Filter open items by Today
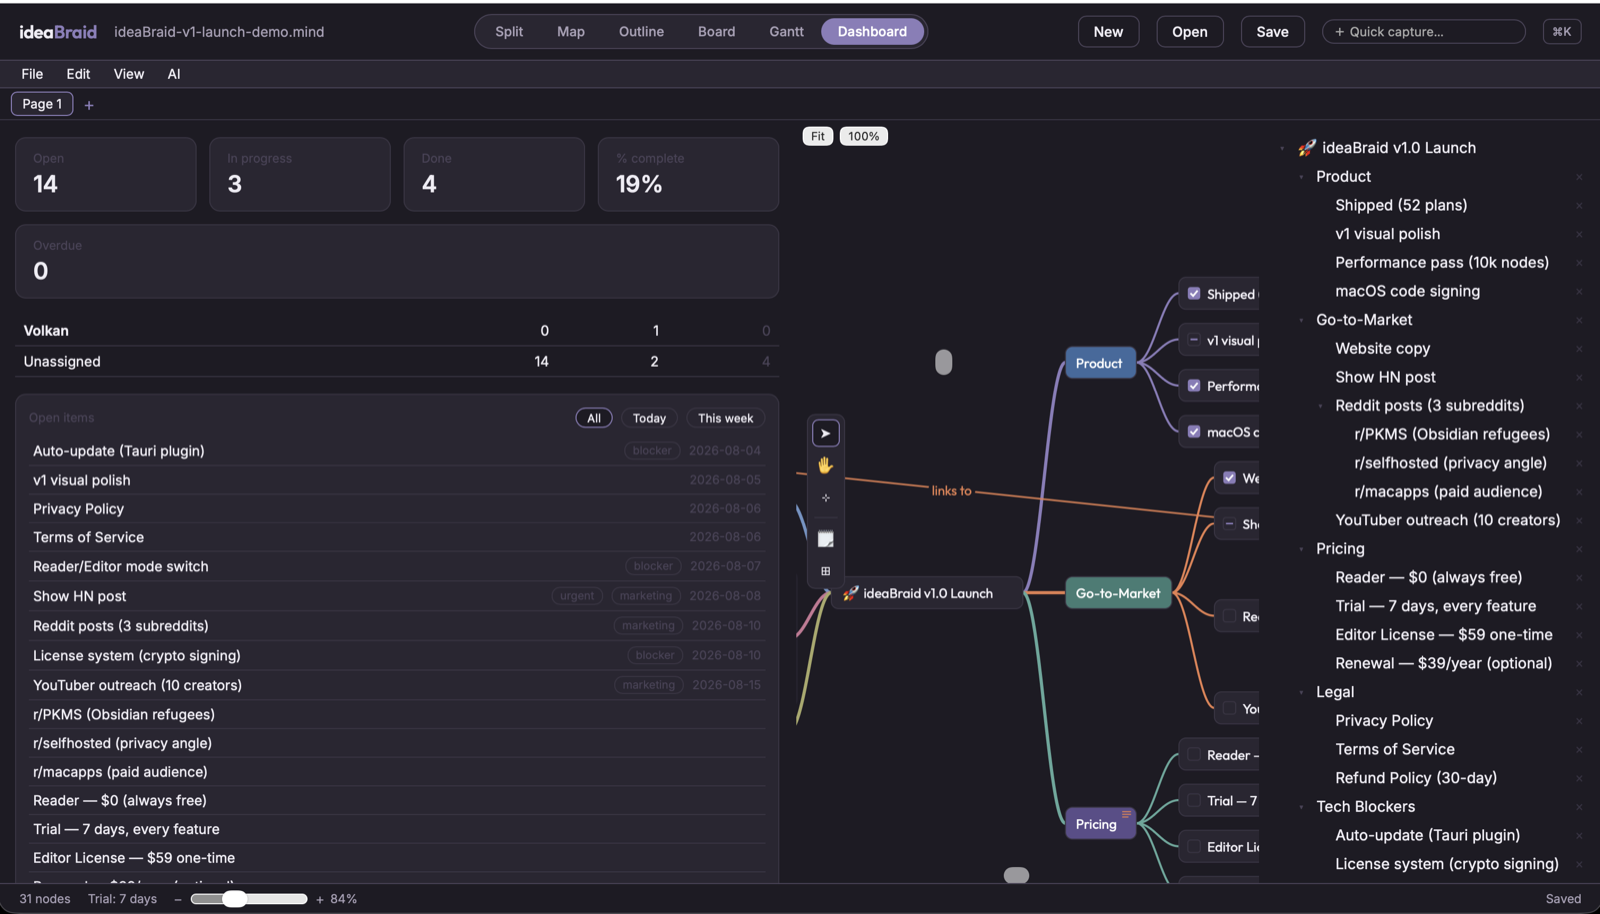 click(x=649, y=418)
